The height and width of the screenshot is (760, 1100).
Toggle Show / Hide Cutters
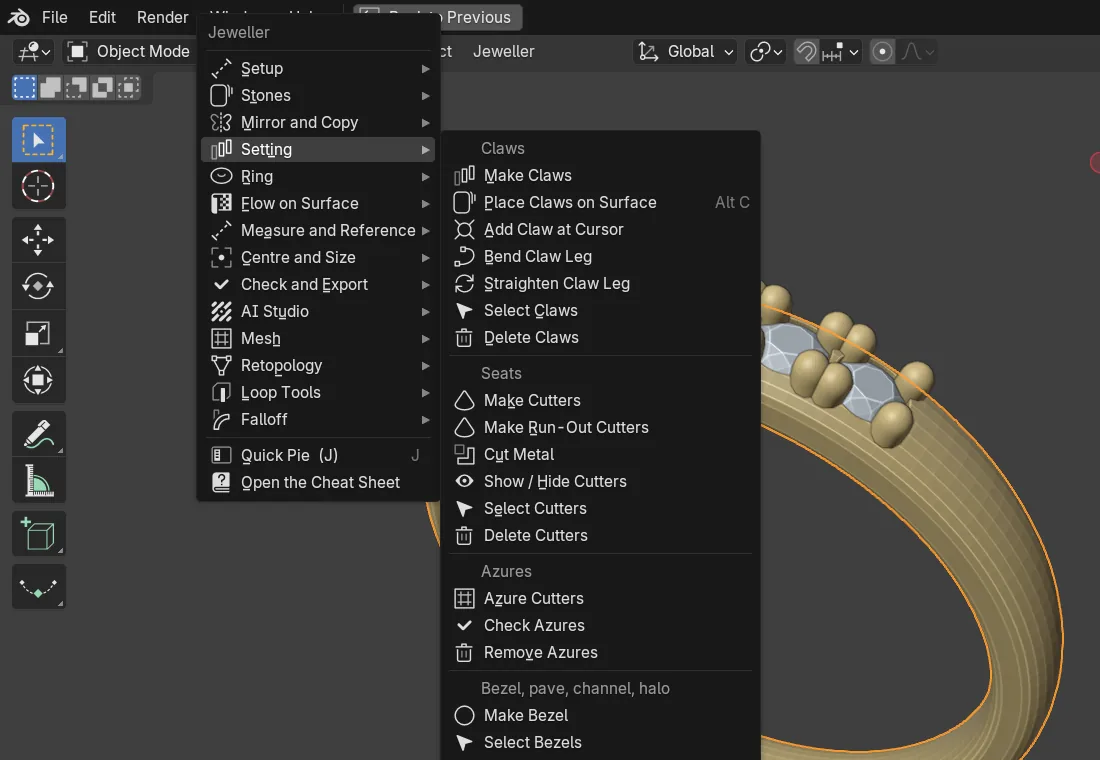[x=601, y=481]
